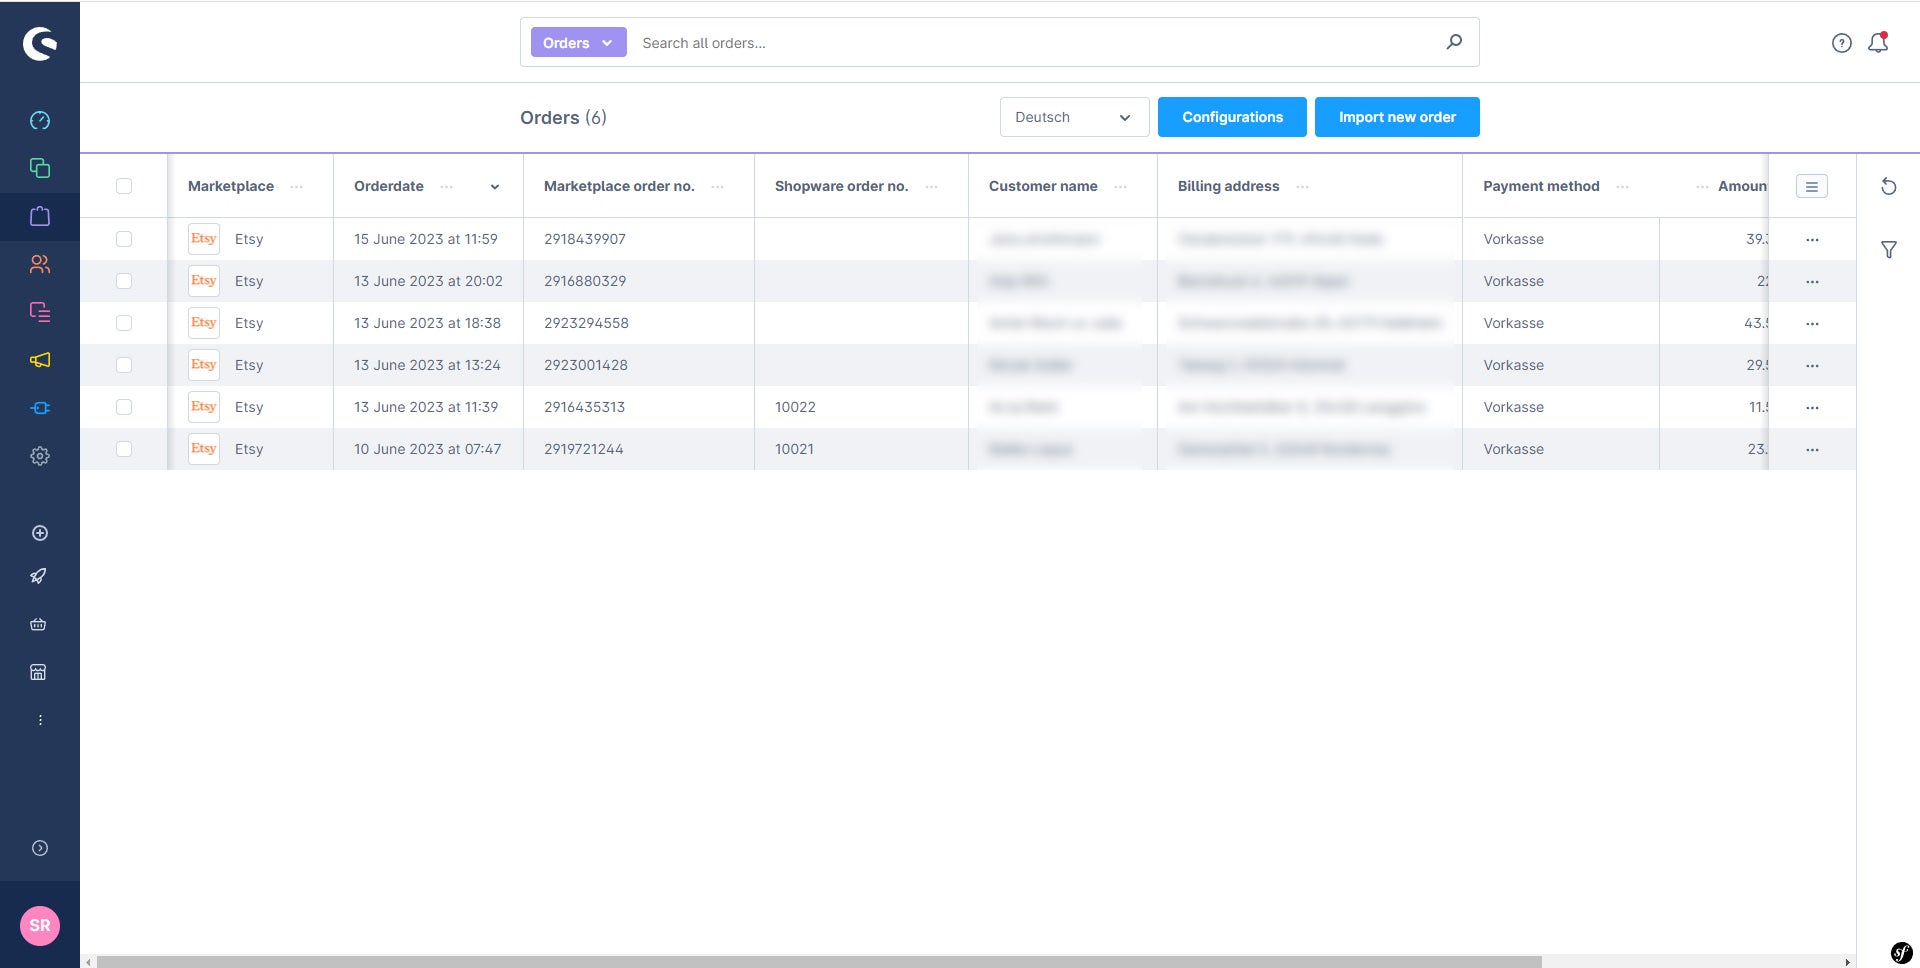Click the storefront icon in sidebar
The image size is (1920, 968).
[x=38, y=672]
